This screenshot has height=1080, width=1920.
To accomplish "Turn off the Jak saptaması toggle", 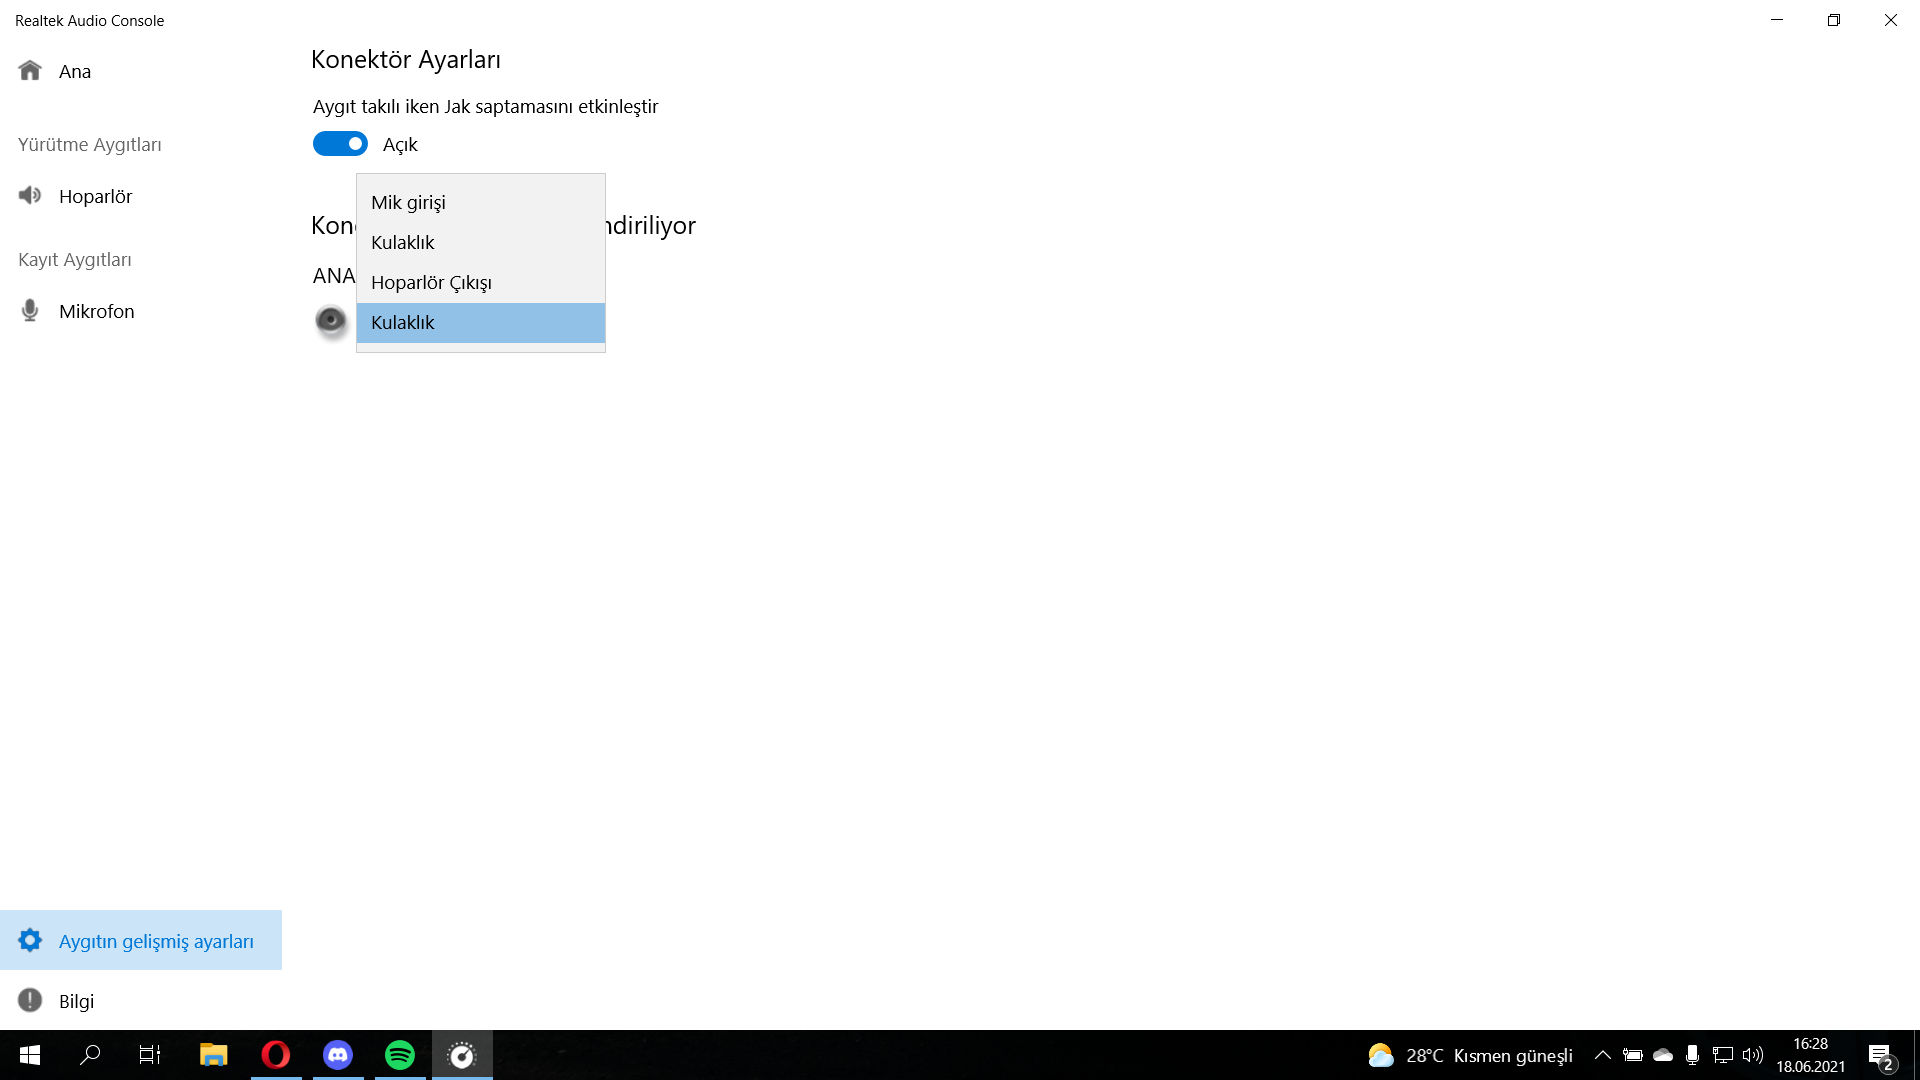I will click(x=340, y=144).
